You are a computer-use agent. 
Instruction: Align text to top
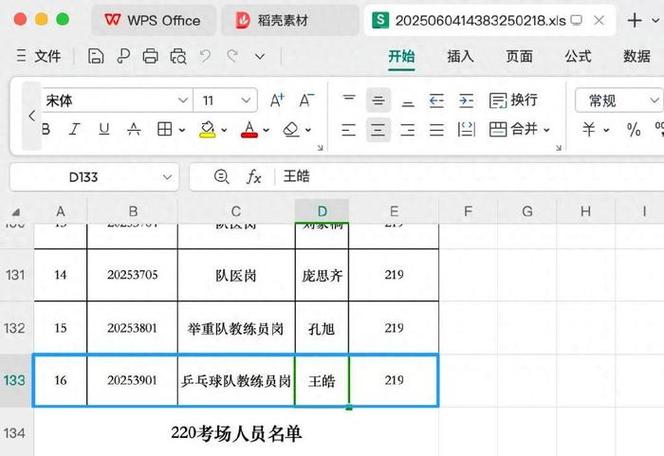tap(349, 100)
